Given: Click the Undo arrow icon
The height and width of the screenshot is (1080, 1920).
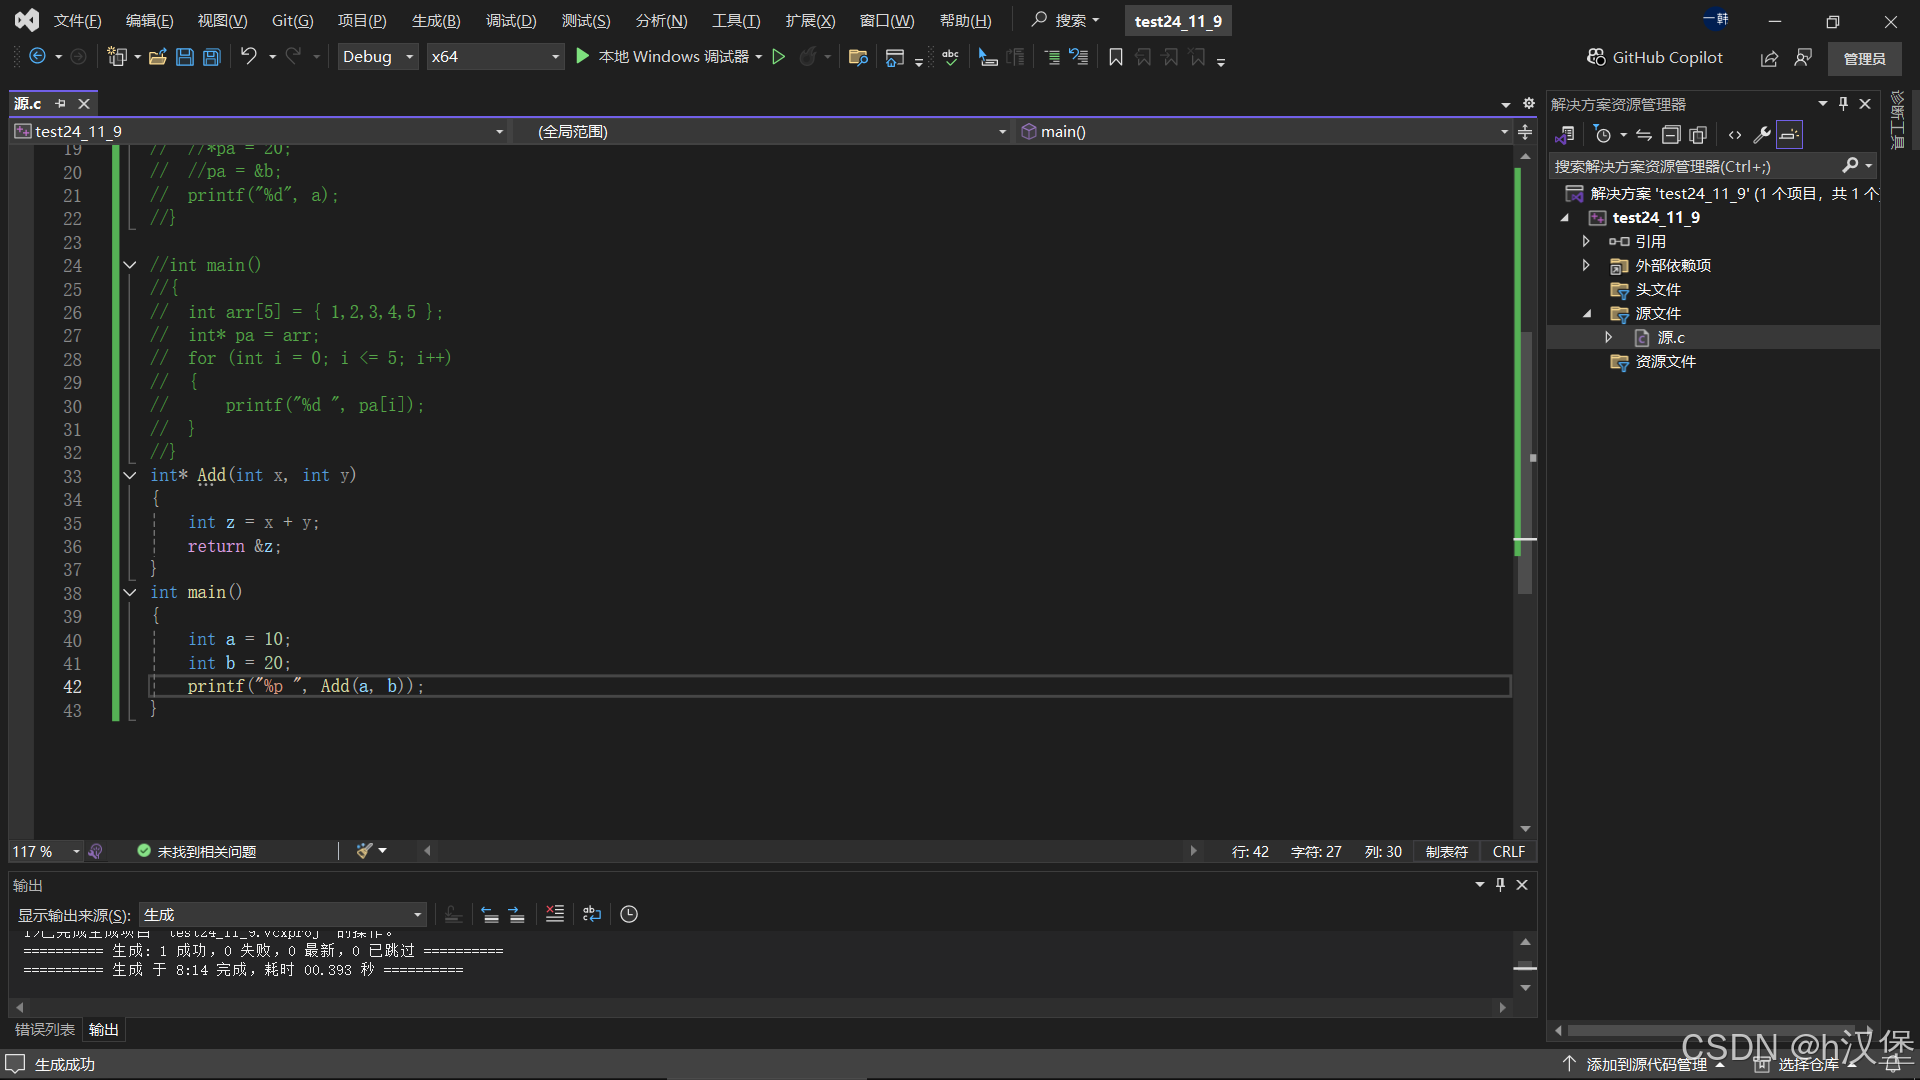Looking at the screenshot, I should click(249, 57).
